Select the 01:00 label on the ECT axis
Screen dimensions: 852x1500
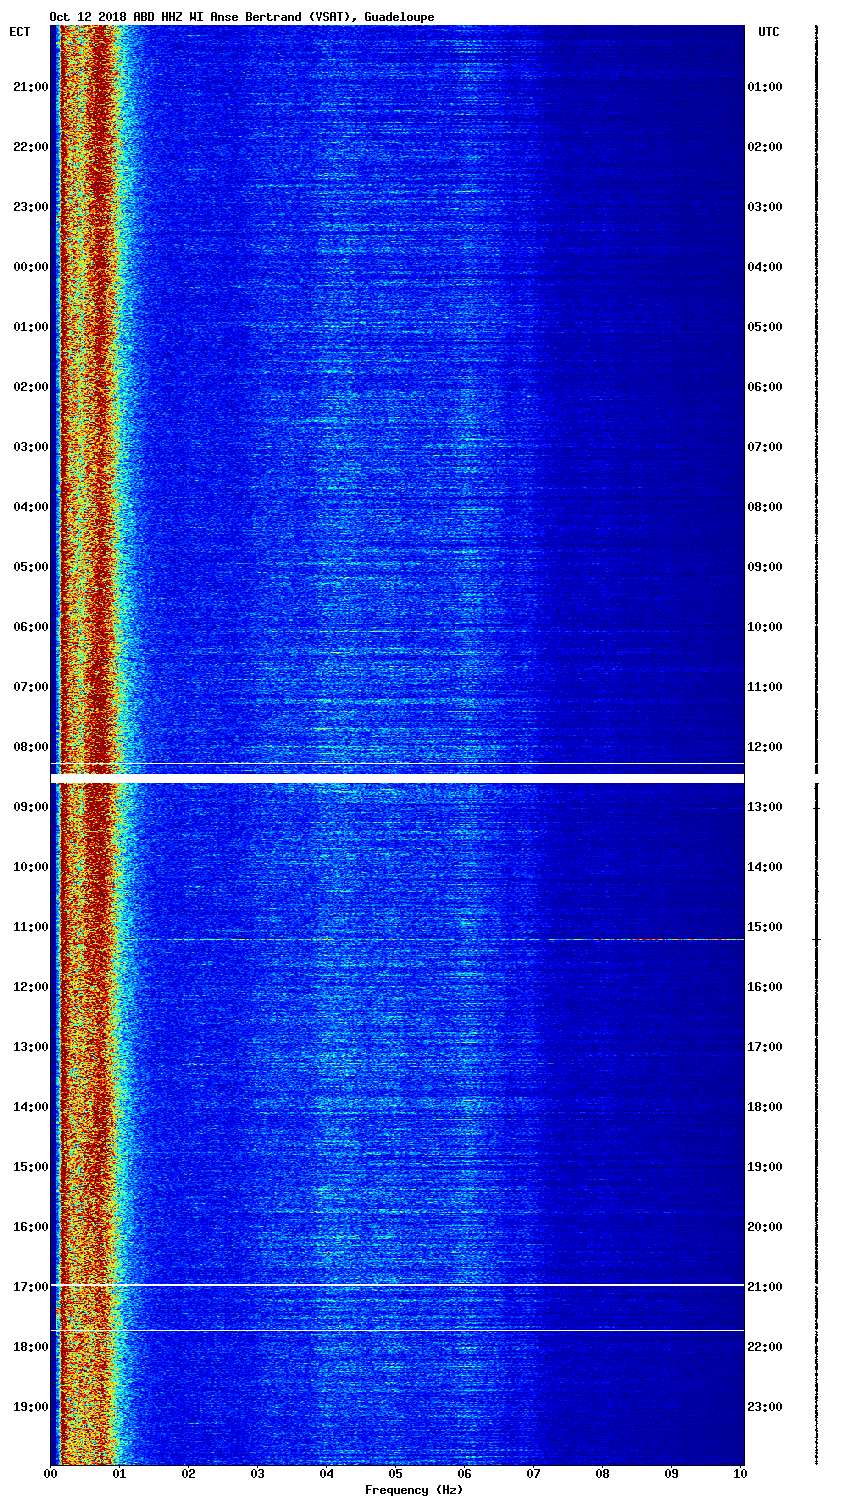click(x=30, y=327)
